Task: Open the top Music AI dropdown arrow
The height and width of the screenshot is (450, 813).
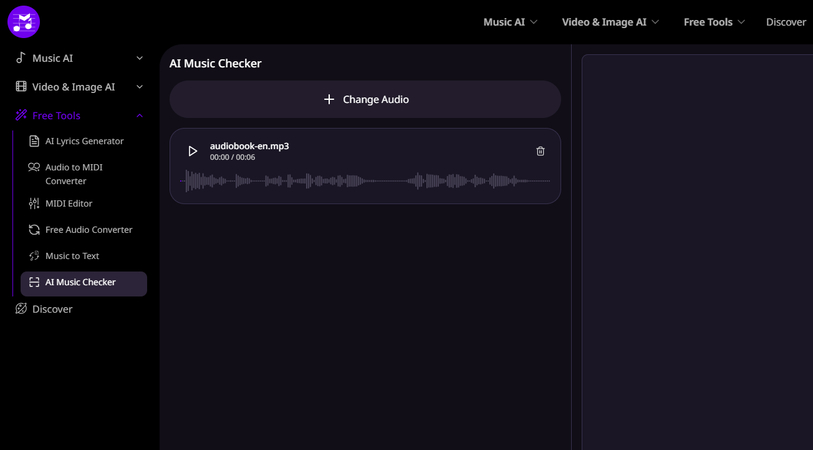Action: 534,22
